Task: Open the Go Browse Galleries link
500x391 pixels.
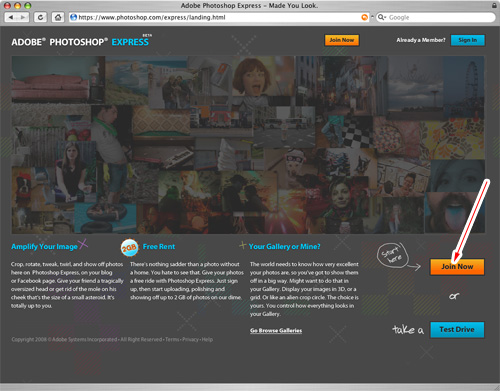Action: tap(276, 331)
